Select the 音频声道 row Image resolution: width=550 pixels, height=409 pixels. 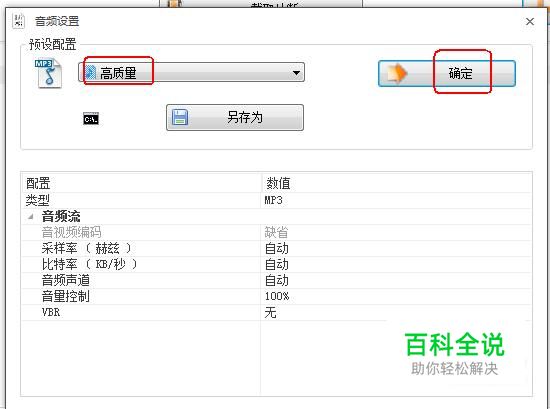tap(276, 280)
